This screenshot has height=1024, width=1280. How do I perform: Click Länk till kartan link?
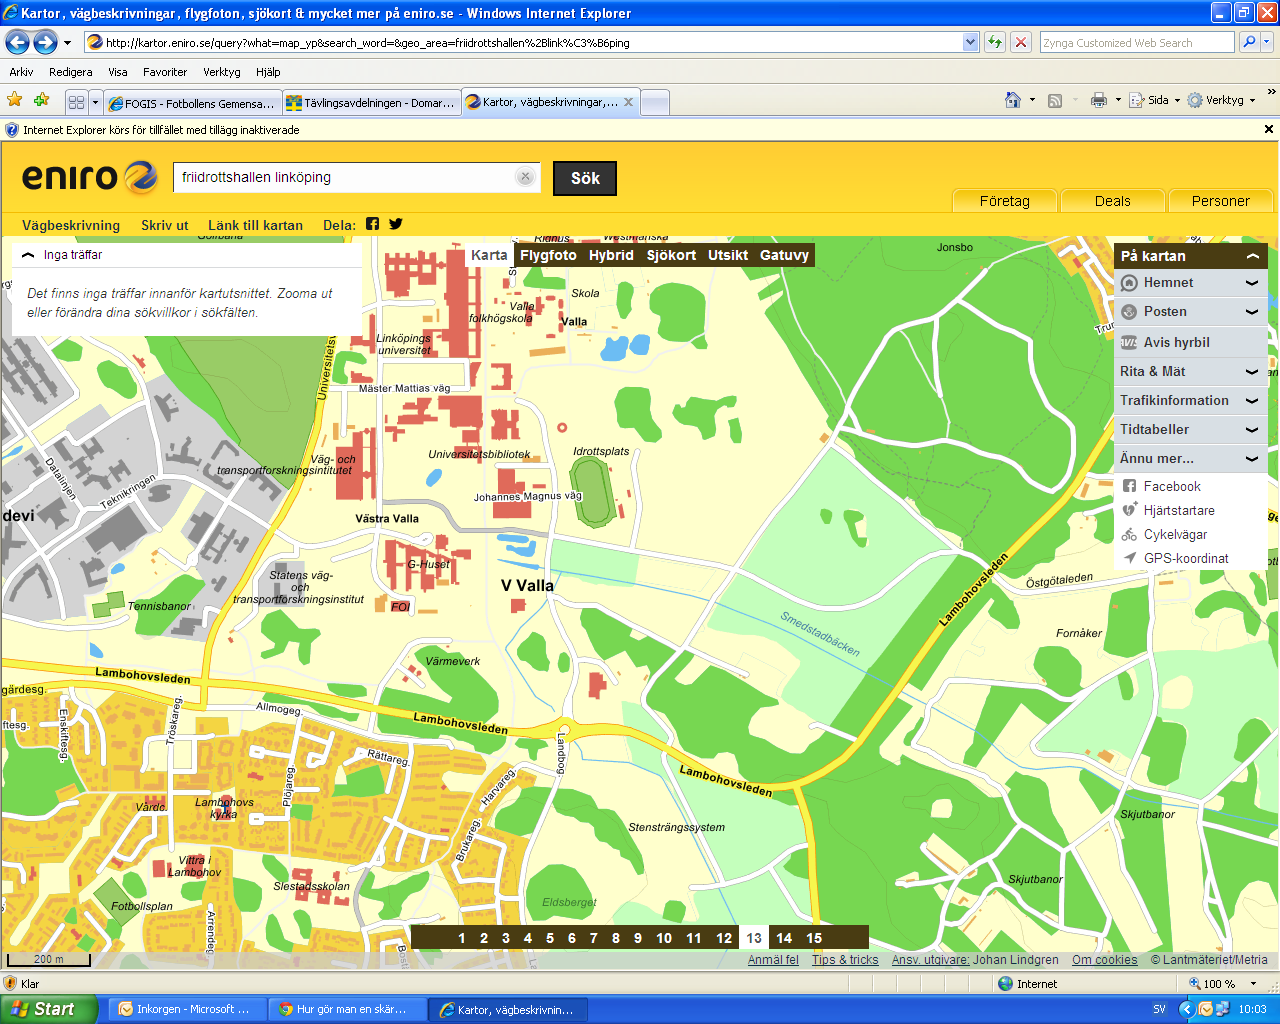point(255,225)
